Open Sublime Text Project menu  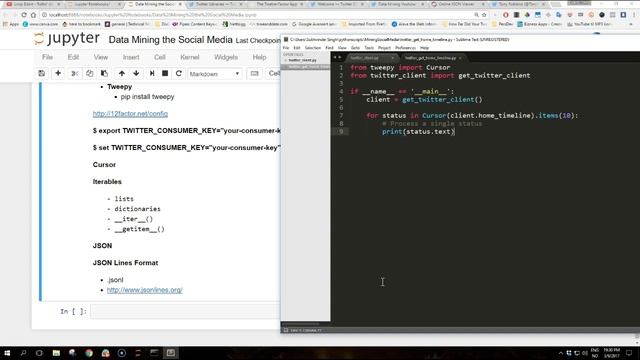click(x=384, y=48)
